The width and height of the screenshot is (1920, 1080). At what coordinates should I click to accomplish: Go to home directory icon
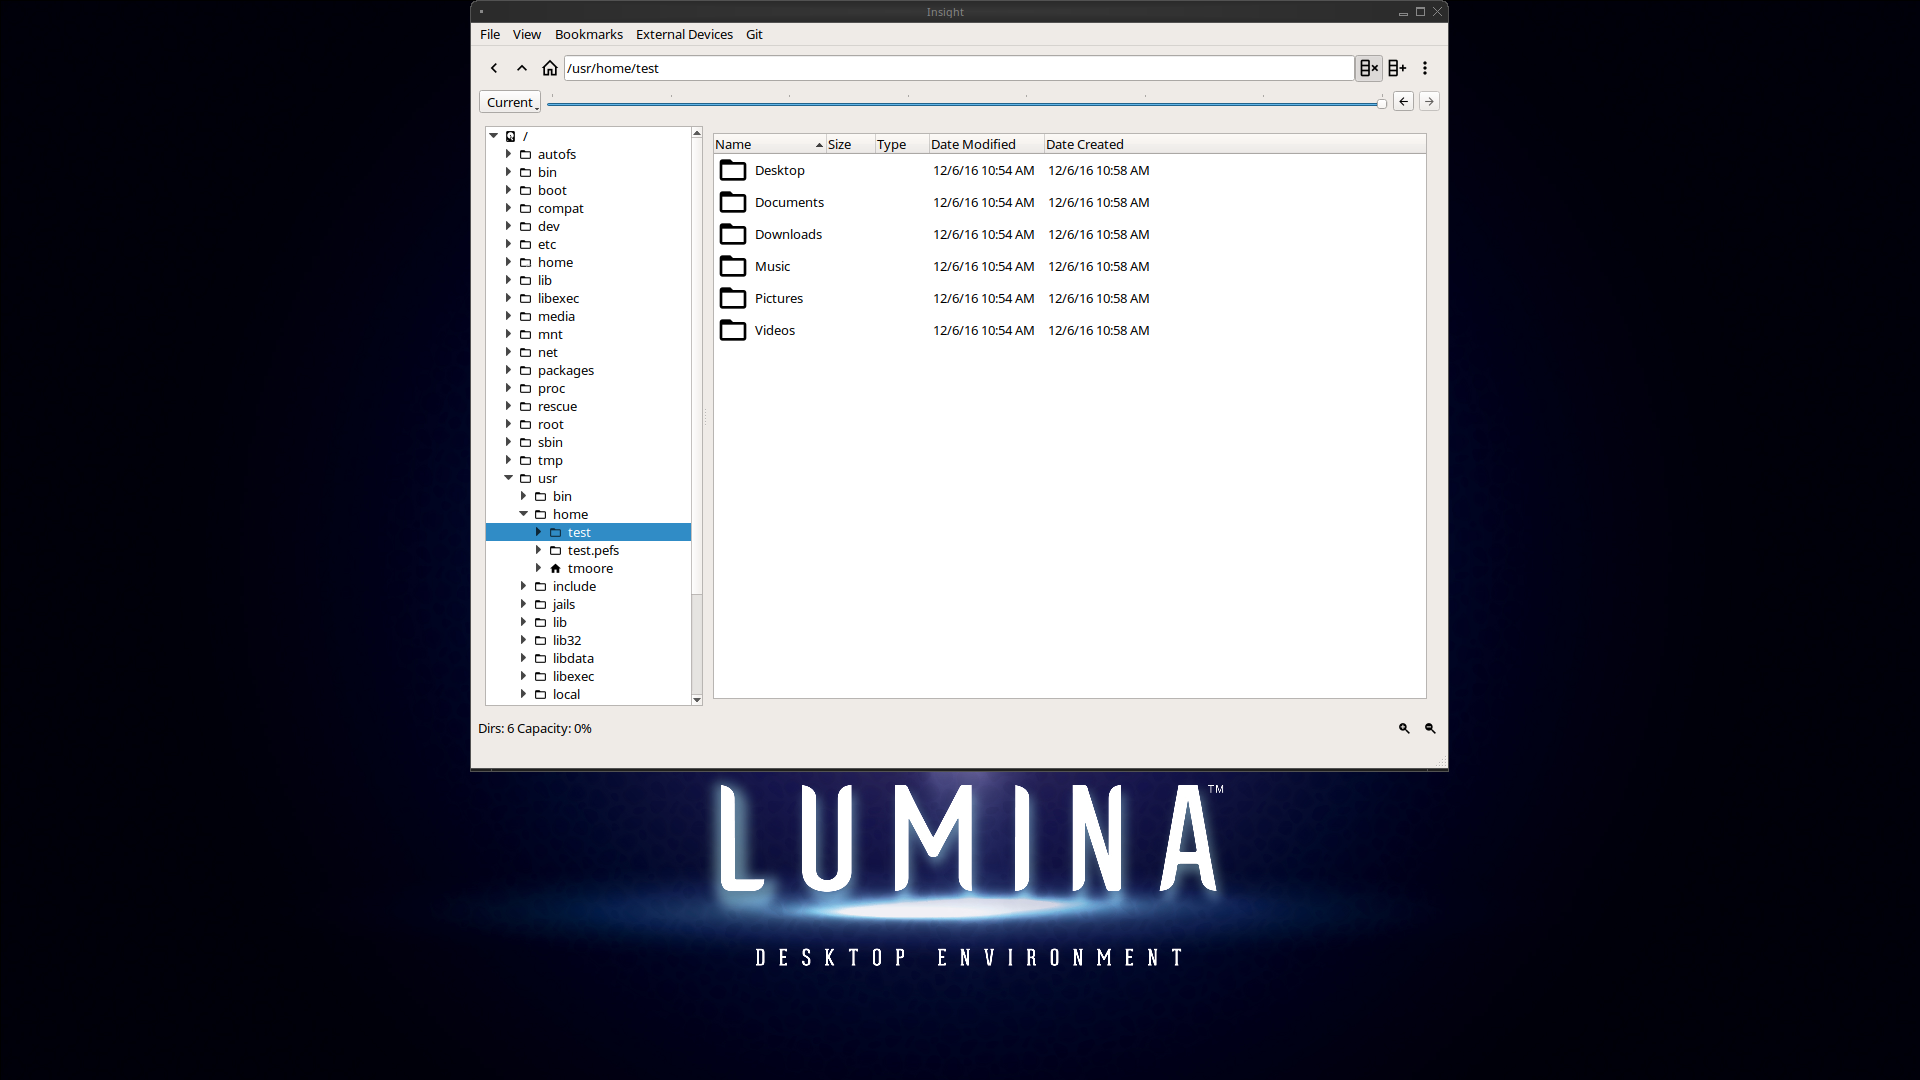[x=550, y=68]
